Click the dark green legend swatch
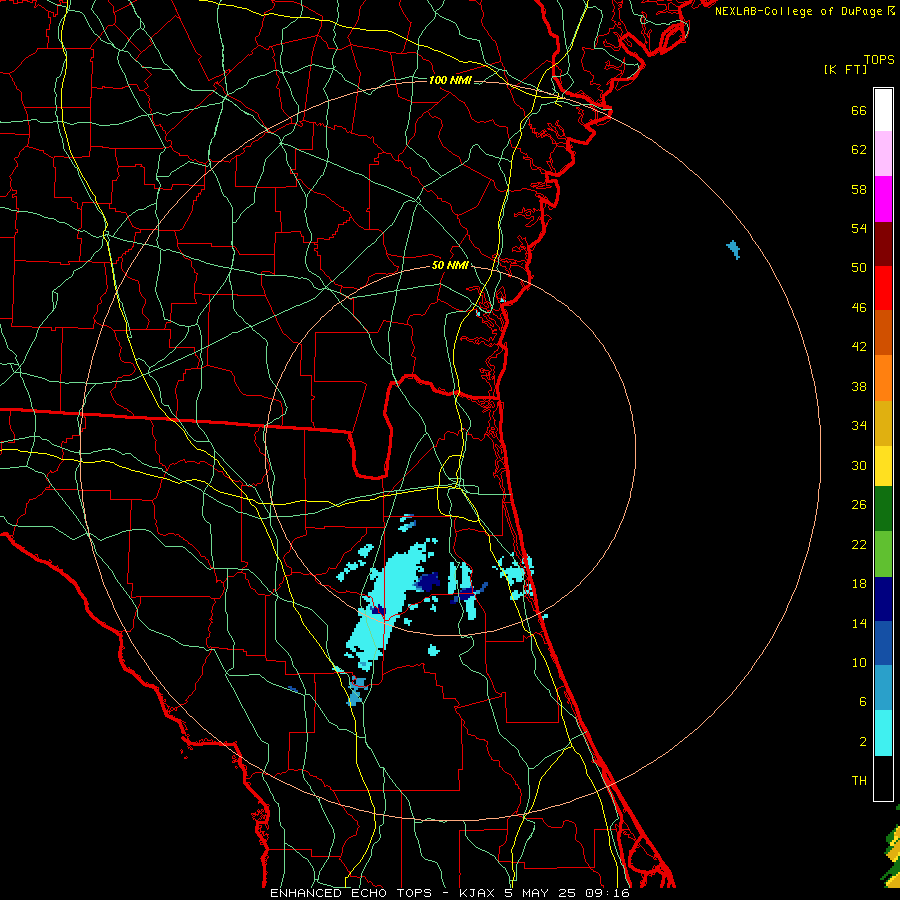The height and width of the screenshot is (900, 900). pos(883,508)
